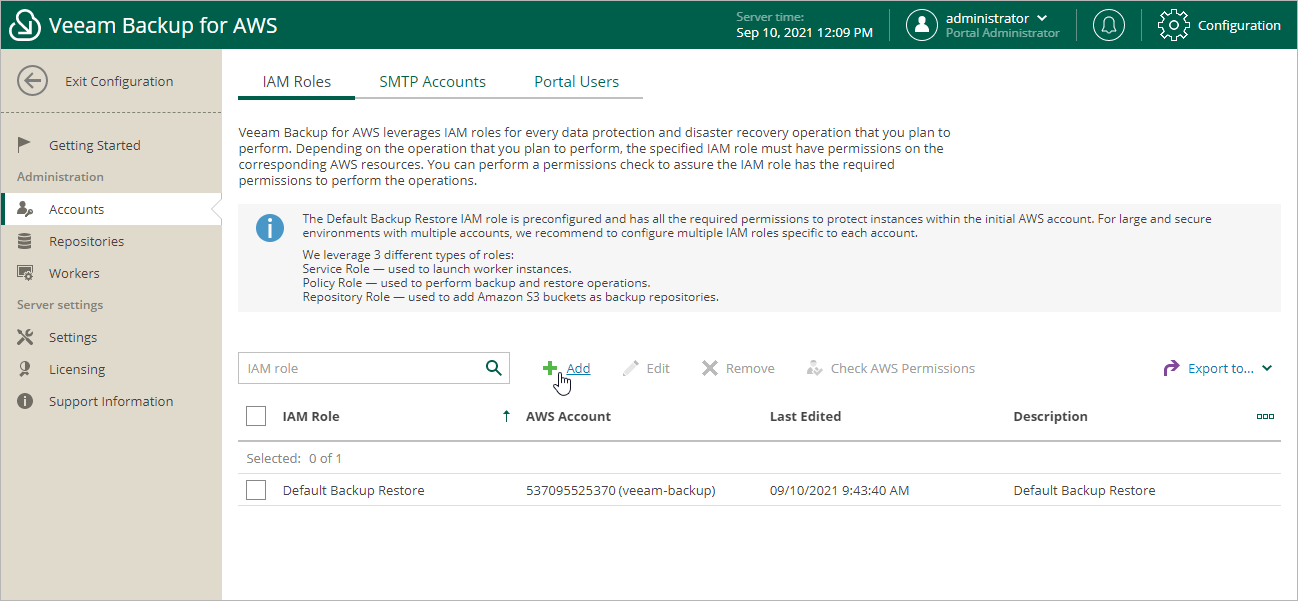1298x601 pixels.
Task: Click the purple Export arrow icon
Action: pos(1172,369)
